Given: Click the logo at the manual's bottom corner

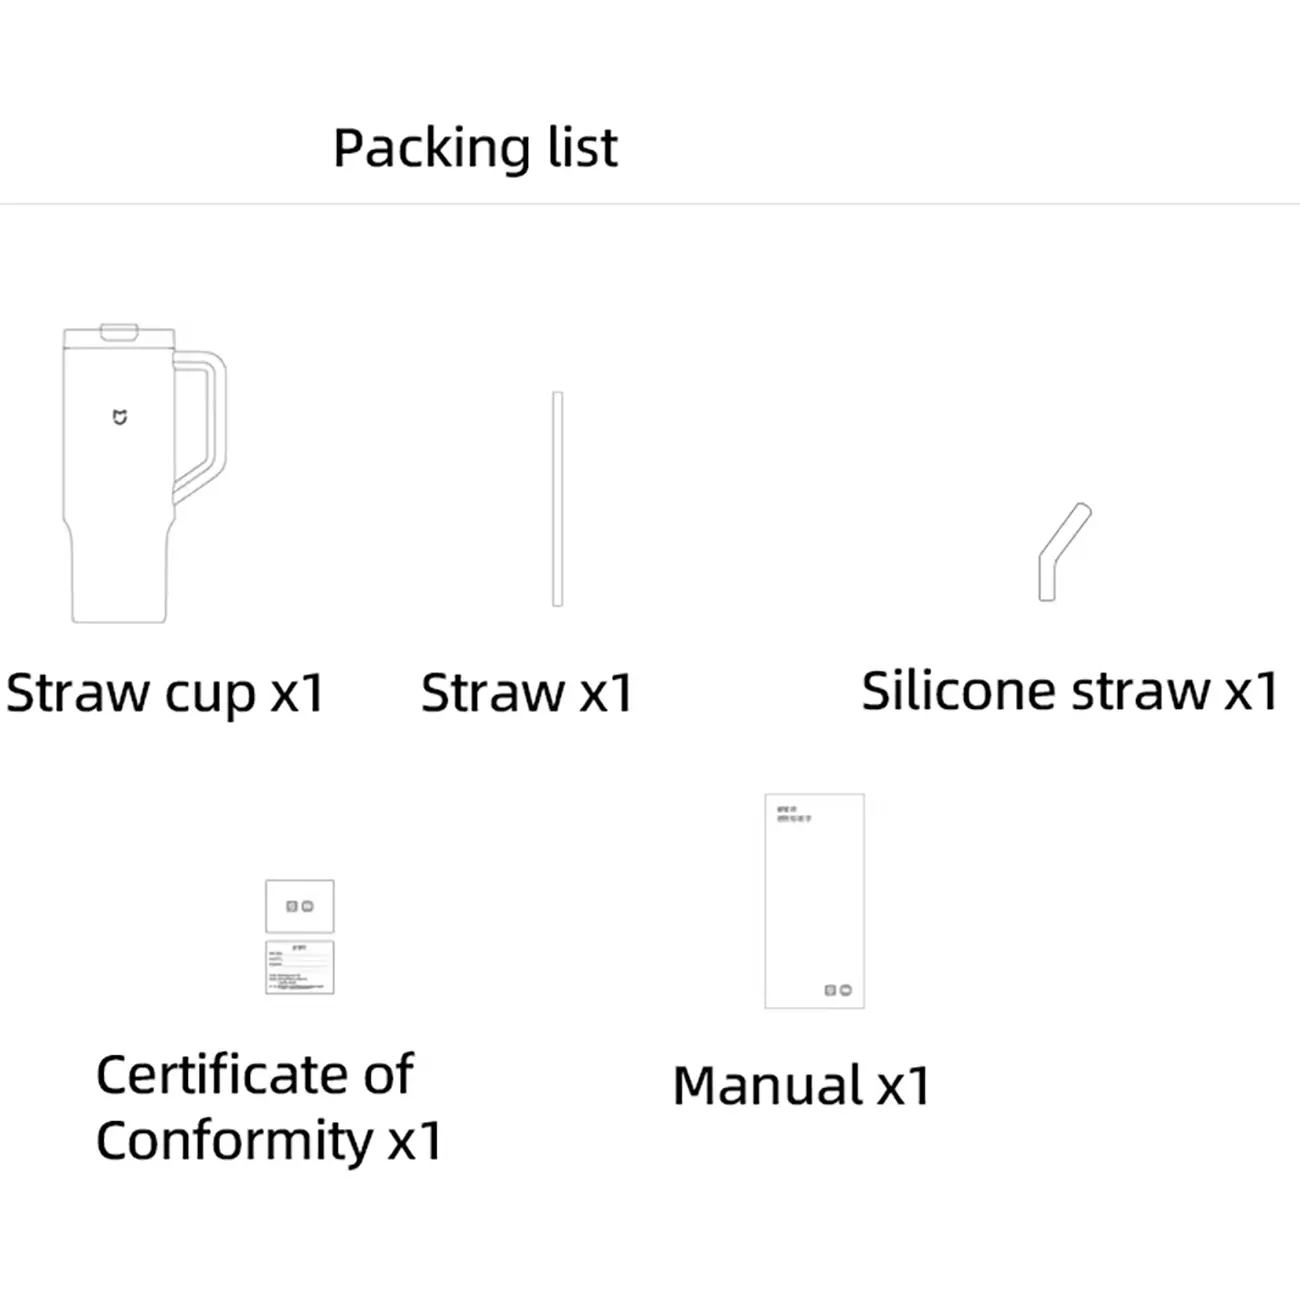Looking at the screenshot, I should tap(838, 990).
